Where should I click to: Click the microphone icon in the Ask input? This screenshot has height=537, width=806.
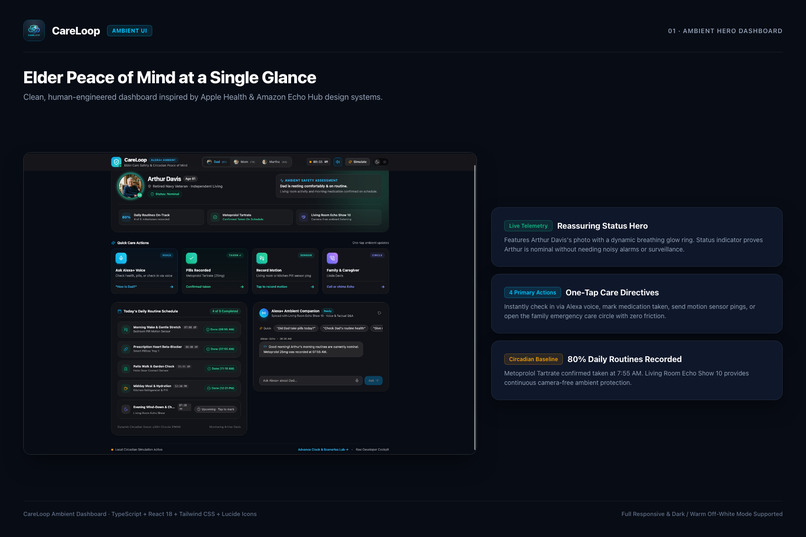[x=357, y=381]
